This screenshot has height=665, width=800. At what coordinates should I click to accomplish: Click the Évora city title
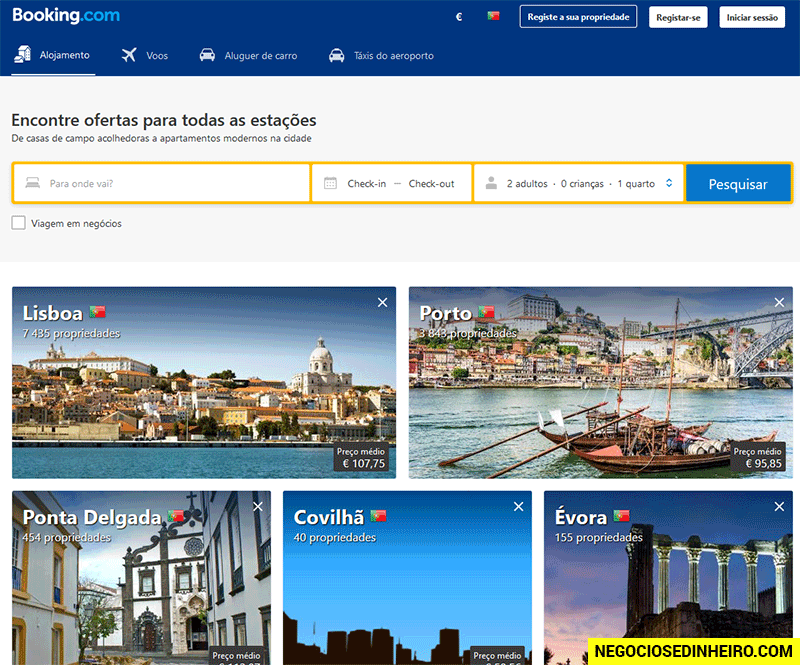coord(581,516)
